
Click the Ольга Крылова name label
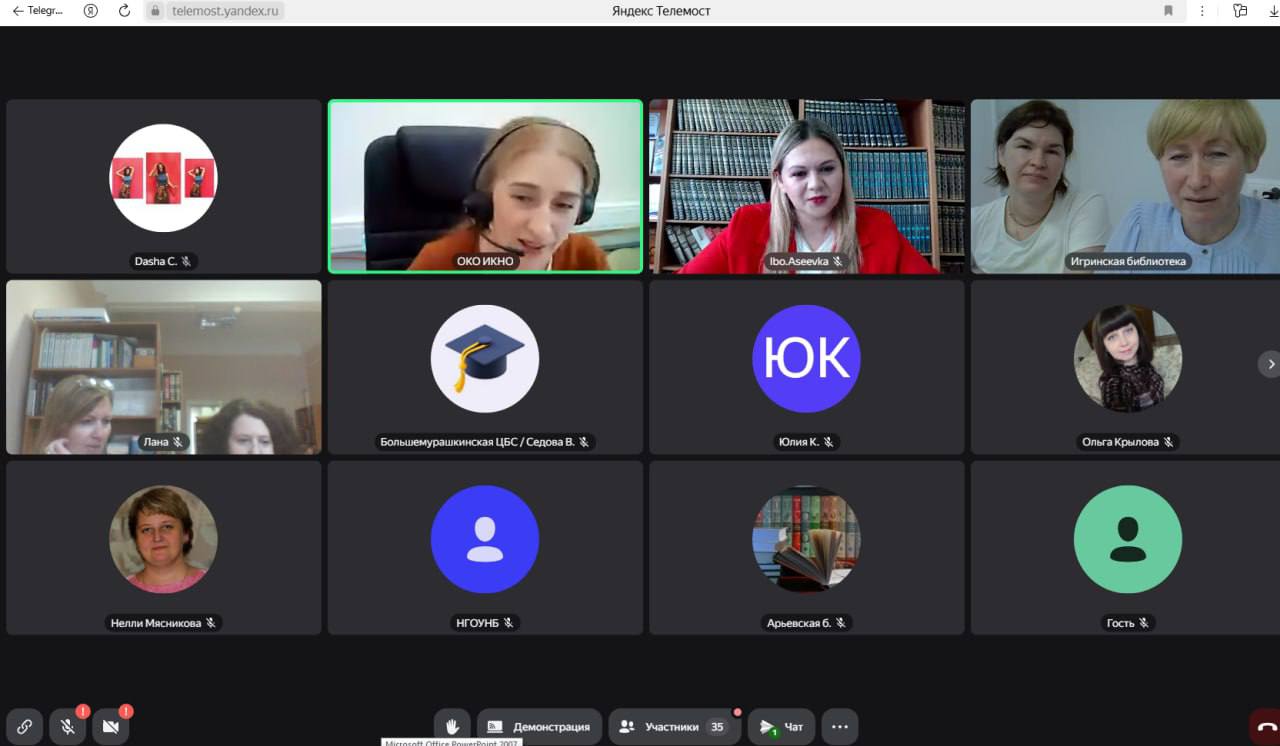(x=1128, y=442)
